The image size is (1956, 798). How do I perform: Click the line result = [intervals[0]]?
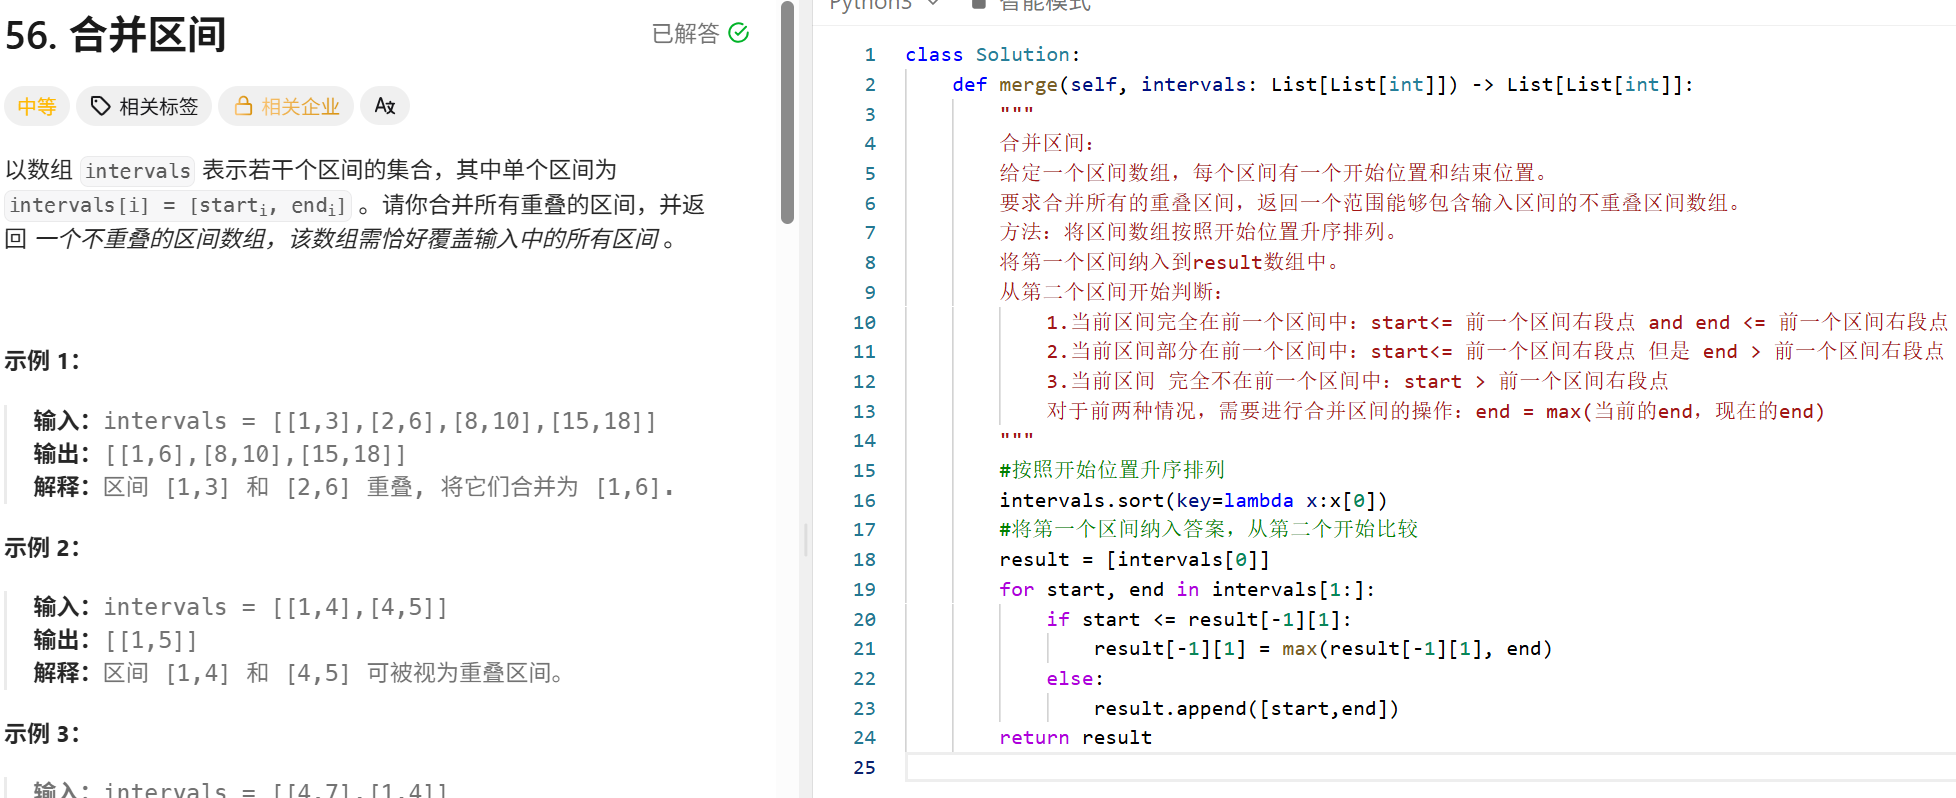coord(1134,559)
